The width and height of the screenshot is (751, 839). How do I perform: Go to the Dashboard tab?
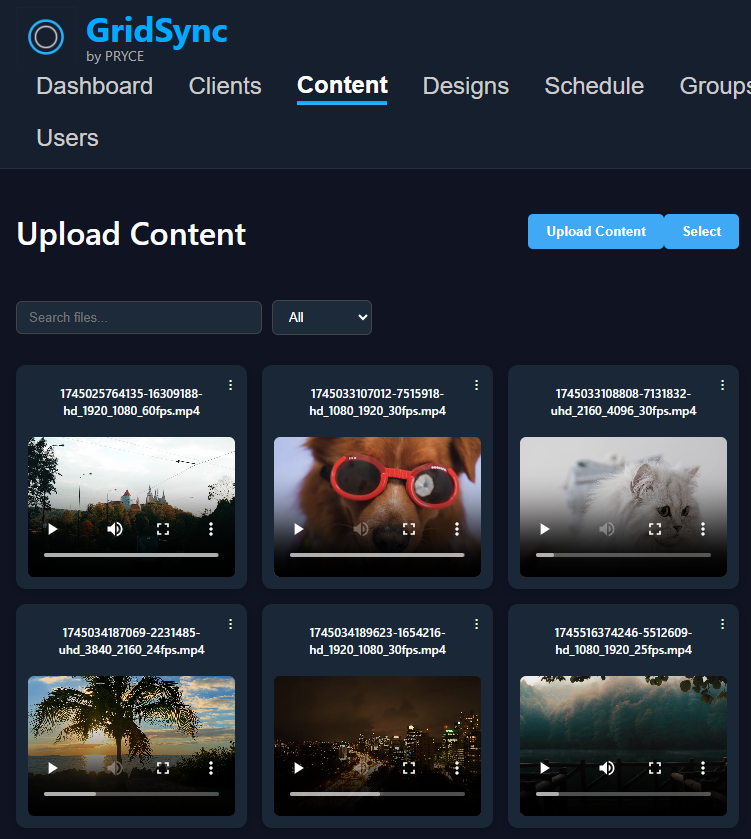(95, 86)
